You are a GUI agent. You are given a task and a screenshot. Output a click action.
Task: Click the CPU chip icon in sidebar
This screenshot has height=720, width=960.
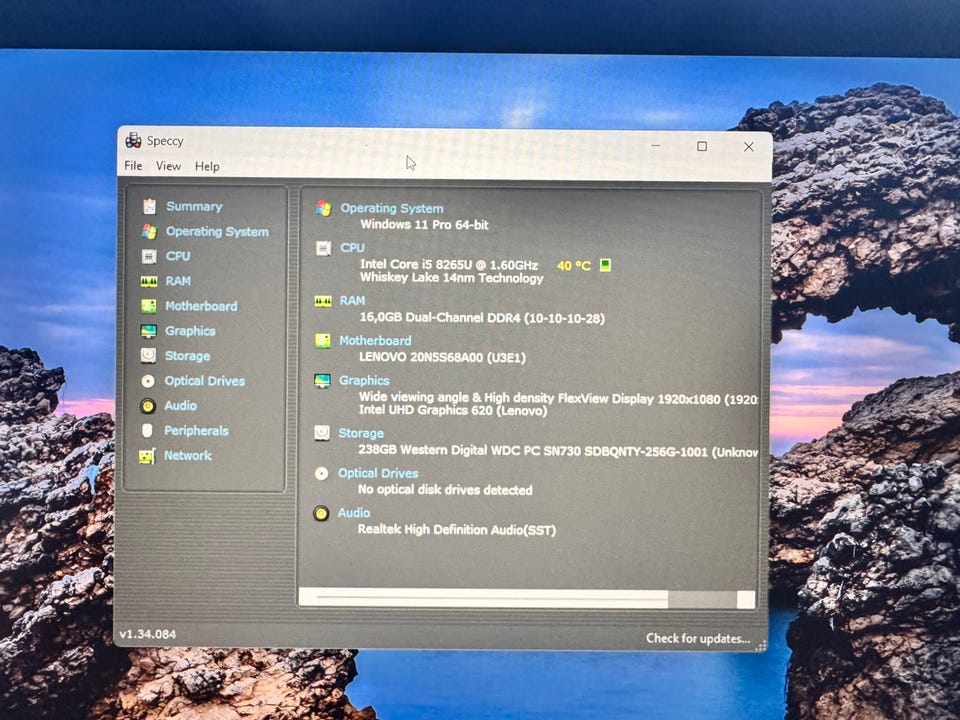pos(149,256)
